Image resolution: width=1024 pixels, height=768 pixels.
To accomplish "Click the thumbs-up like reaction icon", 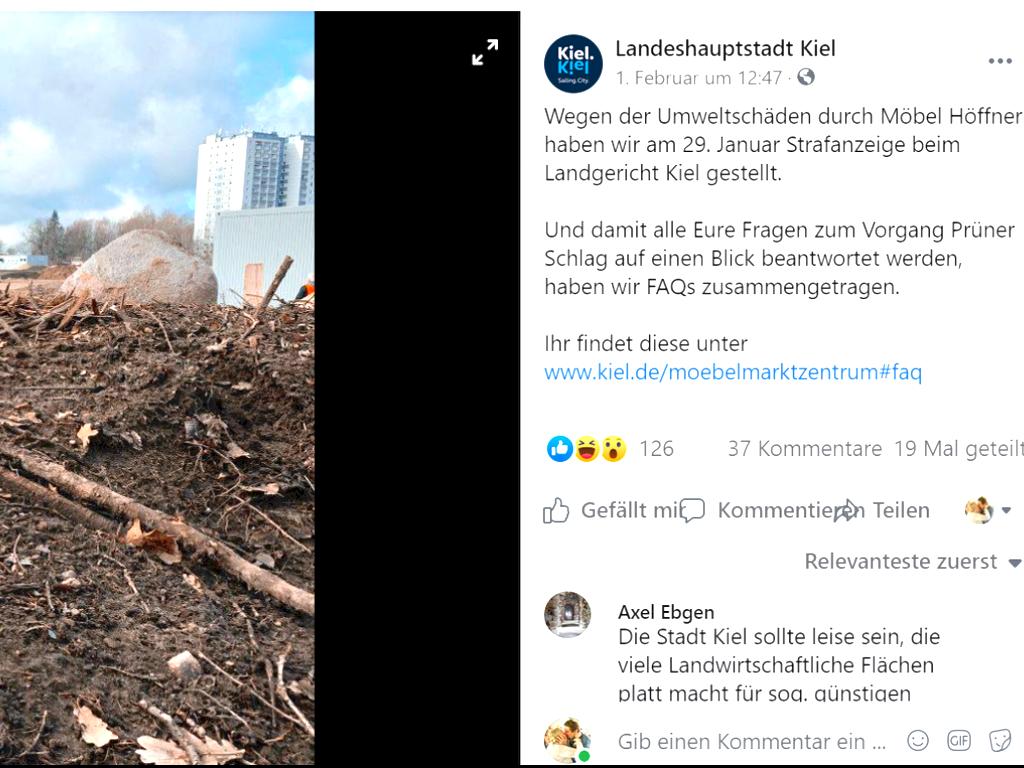I will coord(560,449).
